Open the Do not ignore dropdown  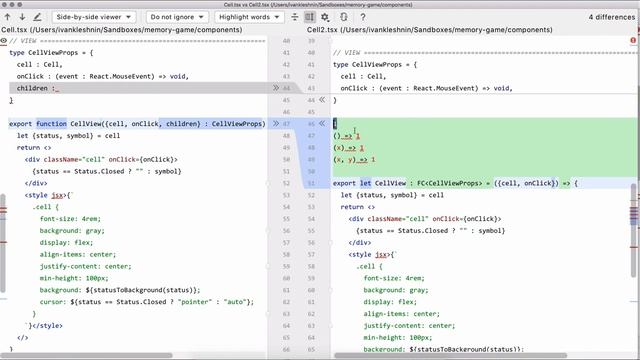pyautogui.click(x=177, y=17)
